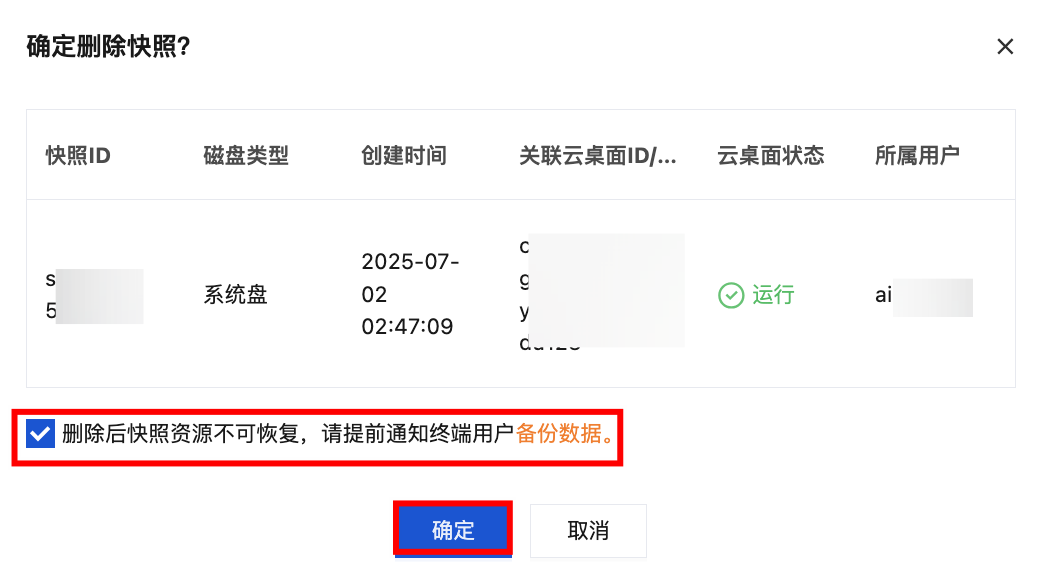Click the blurred snapshot ID cell
1039x581 pixels.
point(94,295)
